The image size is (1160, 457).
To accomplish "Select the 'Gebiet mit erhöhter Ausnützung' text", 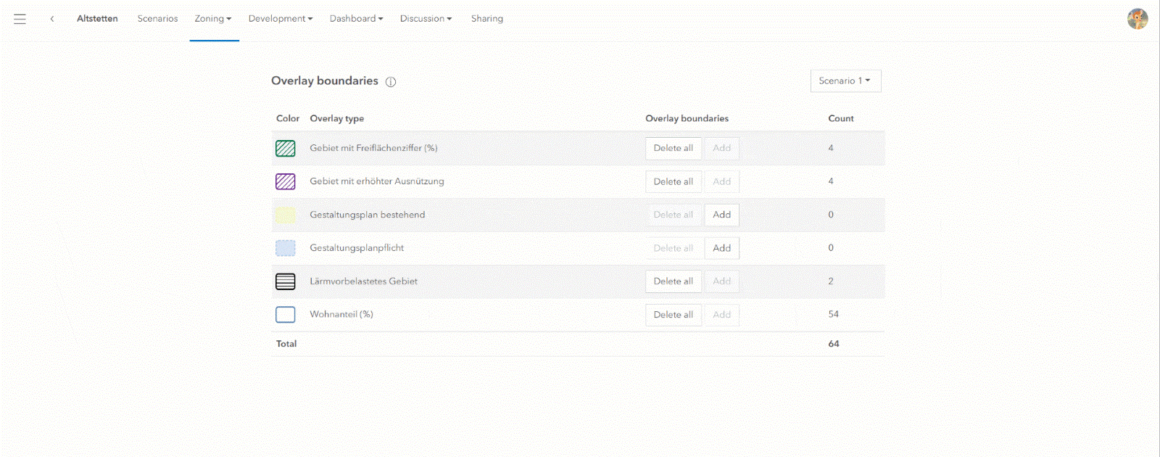I will pyautogui.click(x=377, y=181).
